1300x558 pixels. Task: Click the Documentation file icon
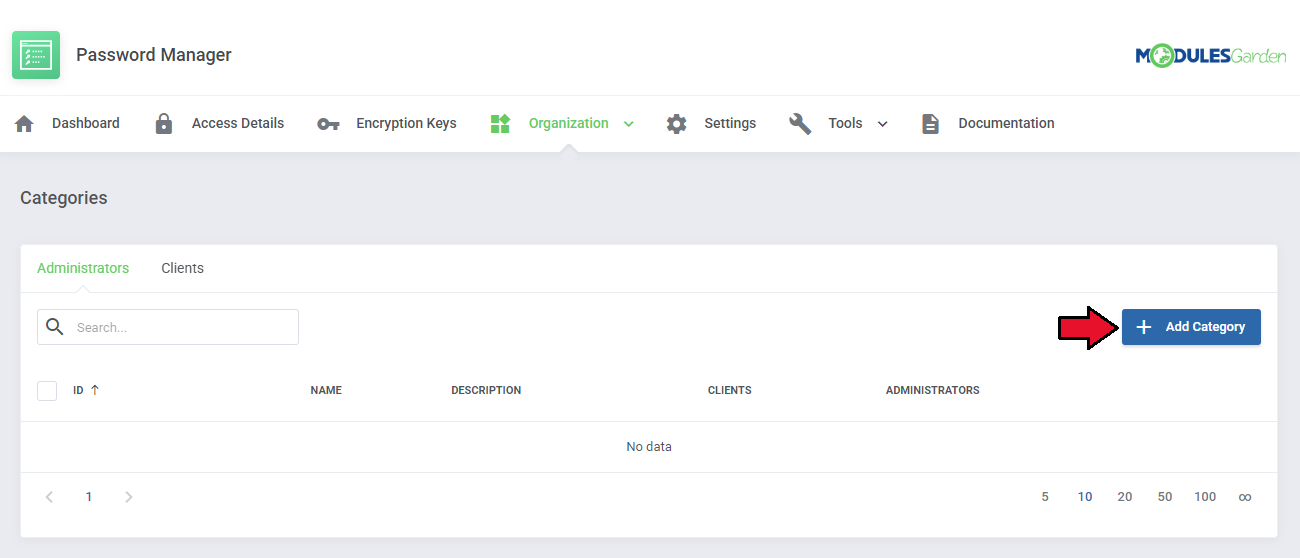930,124
